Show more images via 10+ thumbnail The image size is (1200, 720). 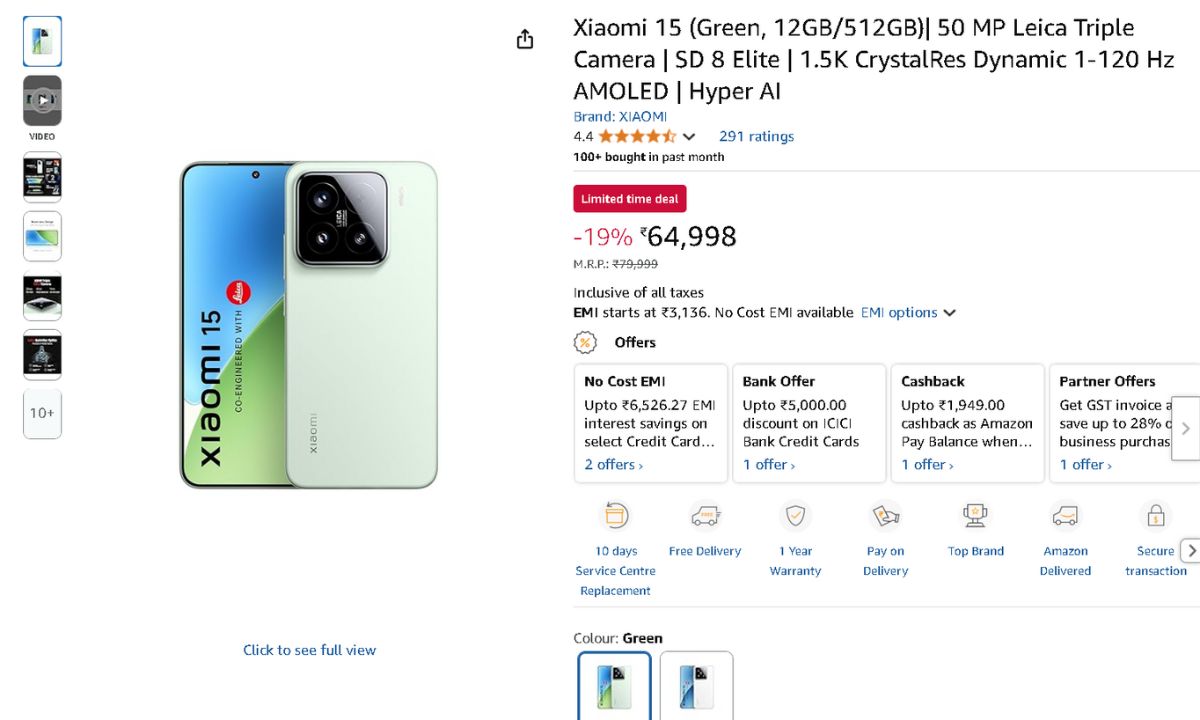click(x=42, y=413)
